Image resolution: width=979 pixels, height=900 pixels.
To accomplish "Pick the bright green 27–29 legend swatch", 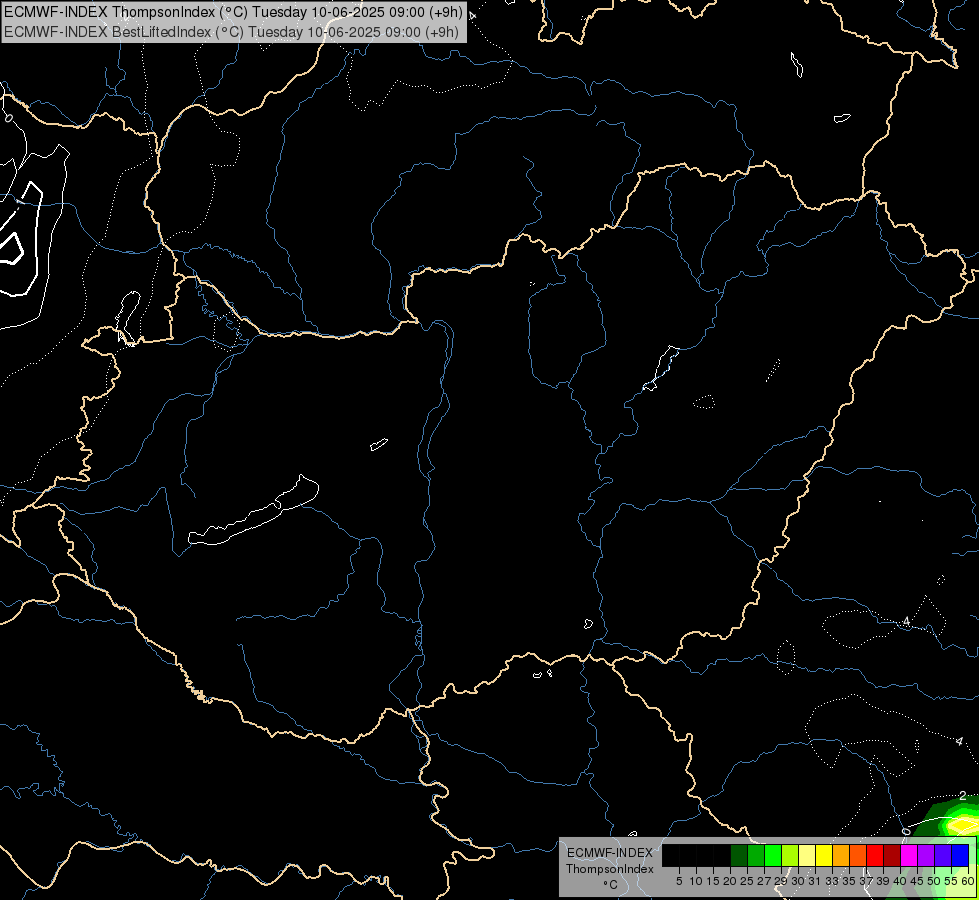I will pos(773,855).
